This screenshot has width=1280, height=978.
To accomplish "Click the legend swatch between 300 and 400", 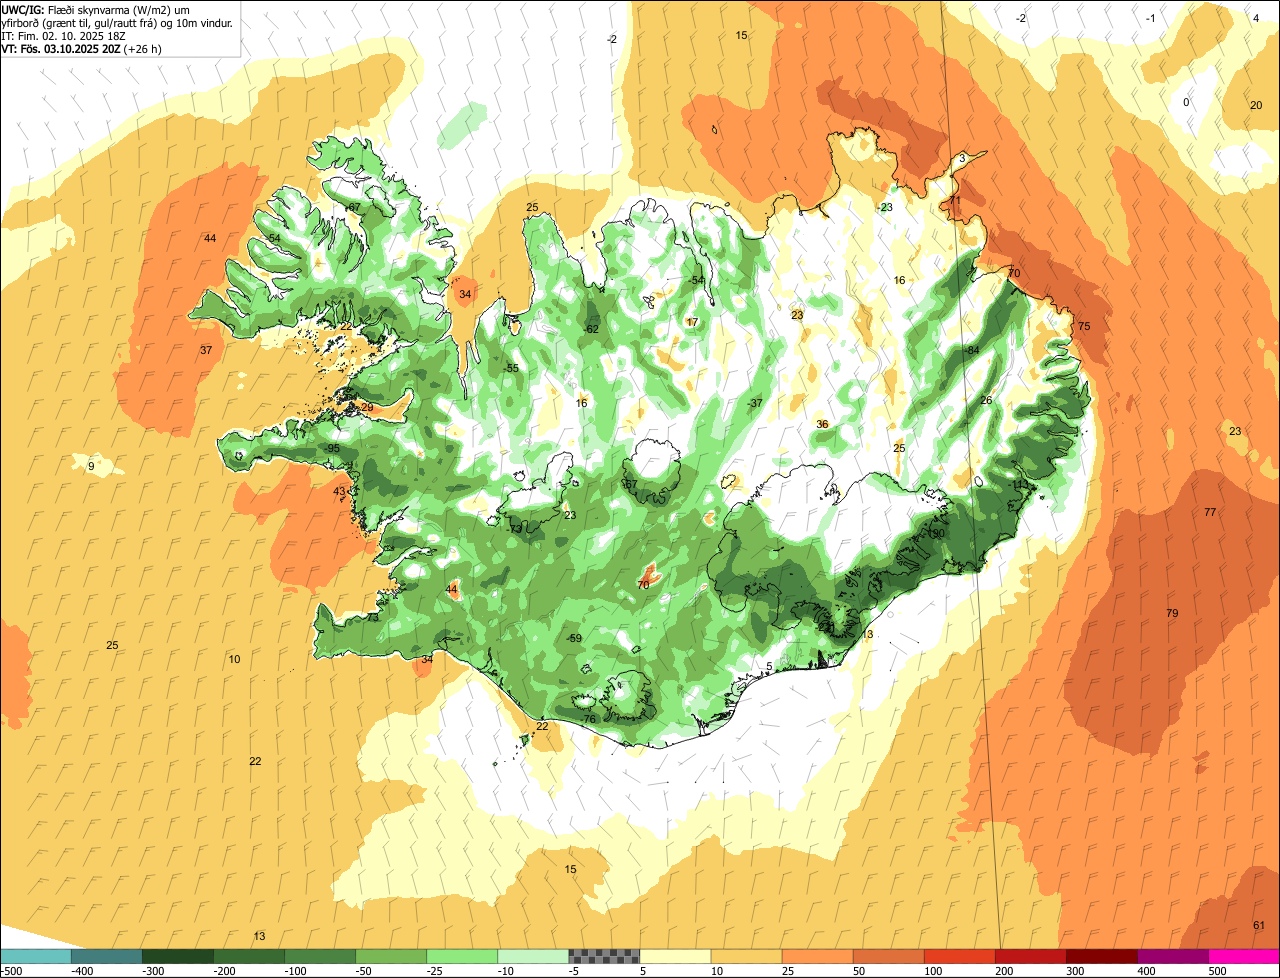I will [x=1101, y=956].
